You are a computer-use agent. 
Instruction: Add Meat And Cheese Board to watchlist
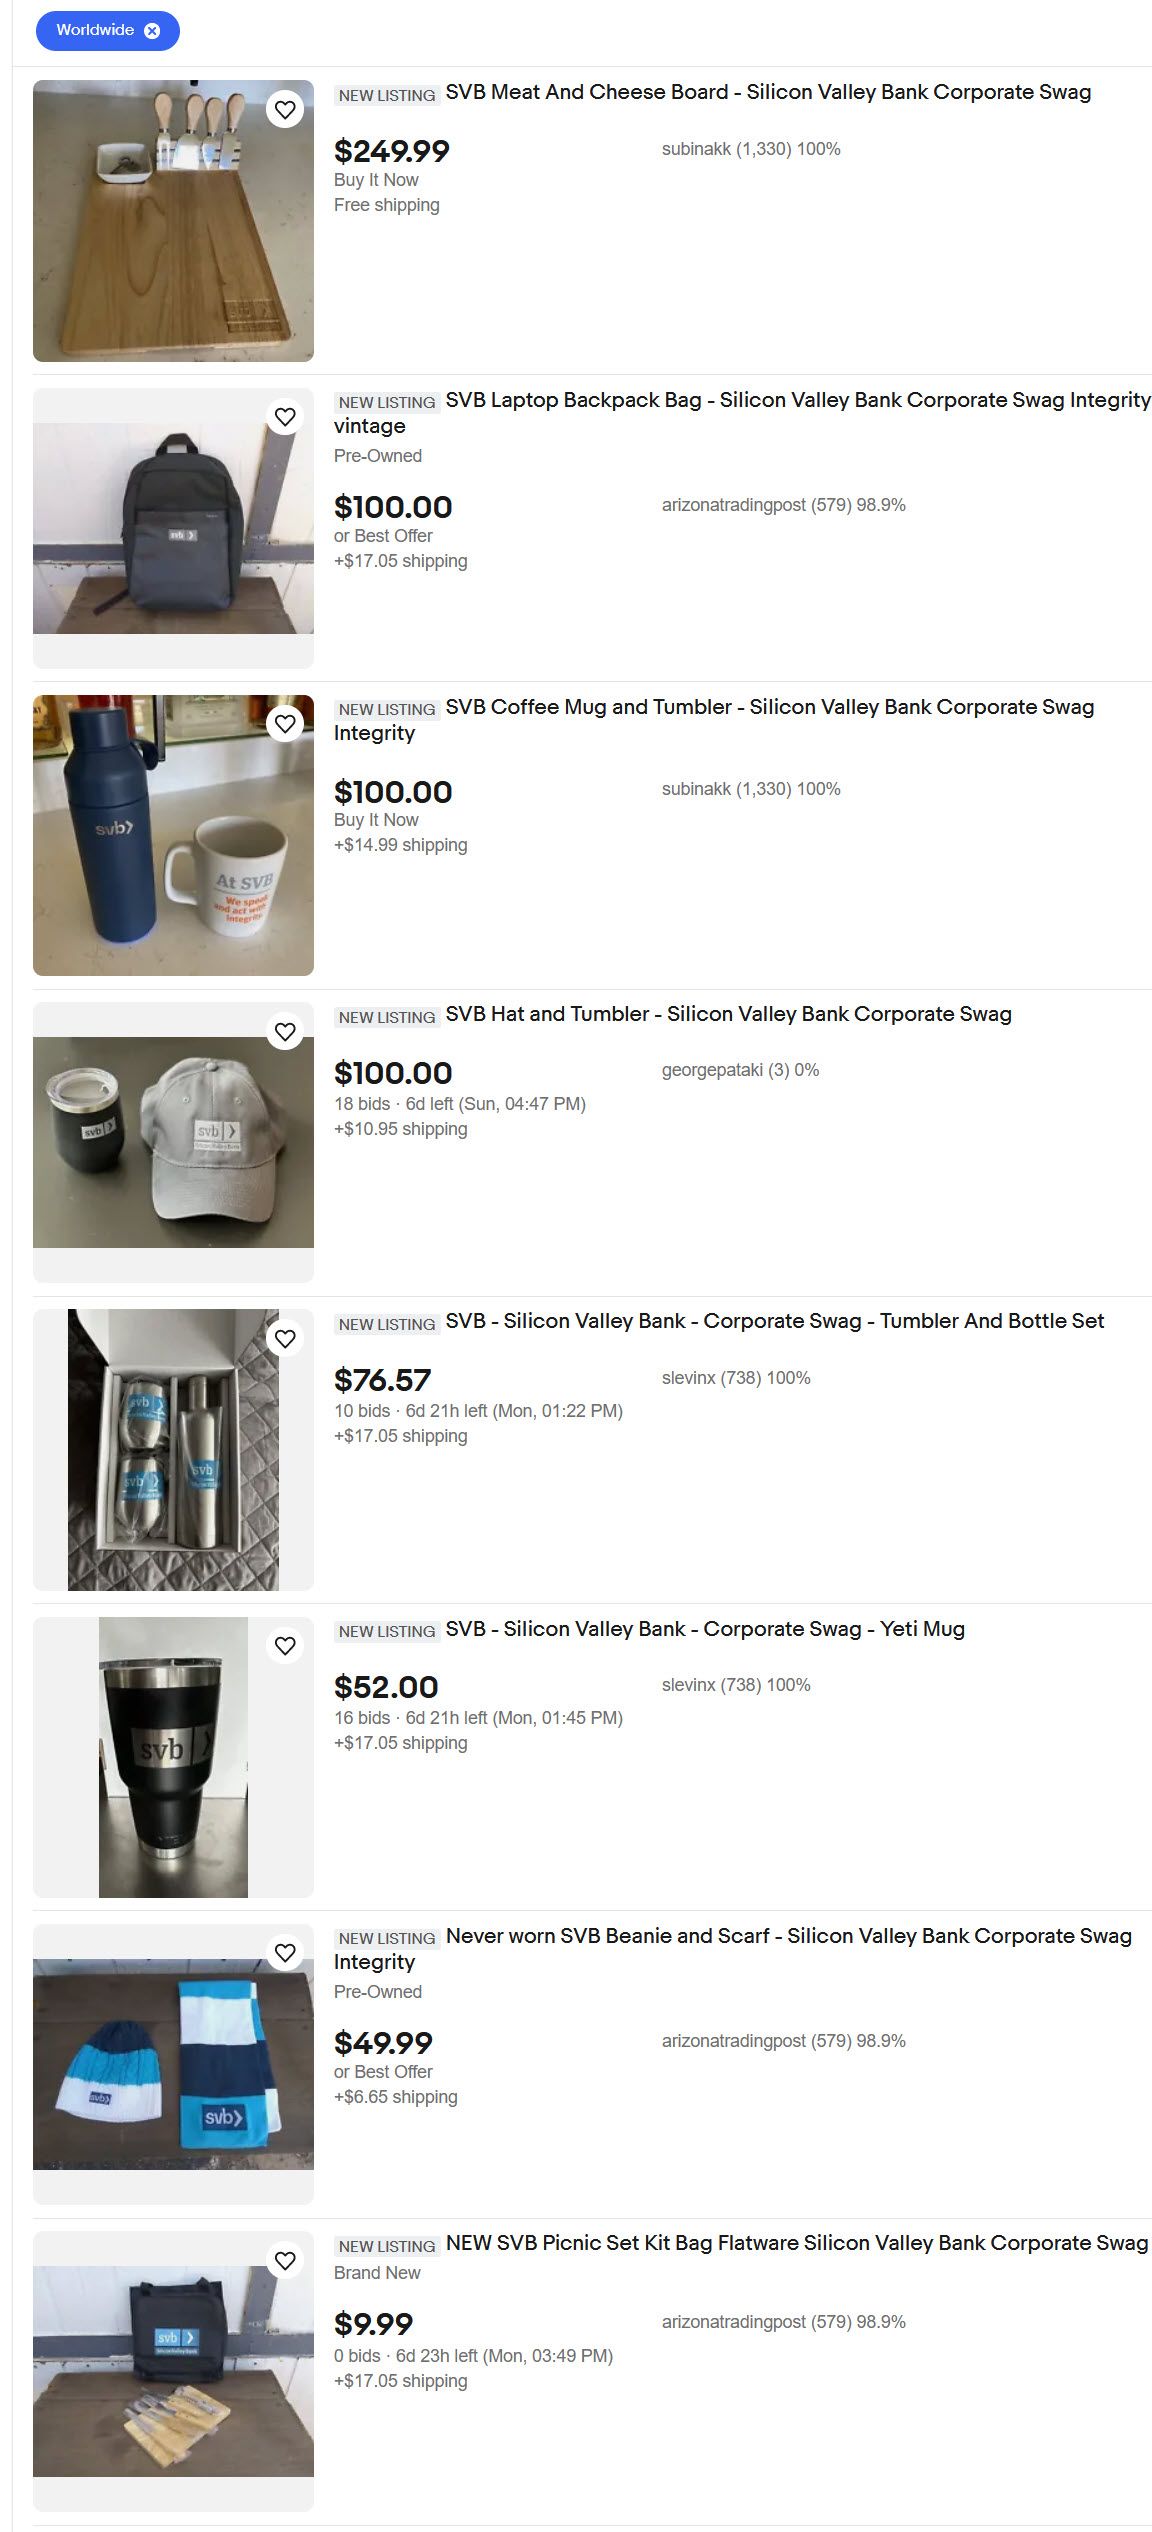(285, 109)
